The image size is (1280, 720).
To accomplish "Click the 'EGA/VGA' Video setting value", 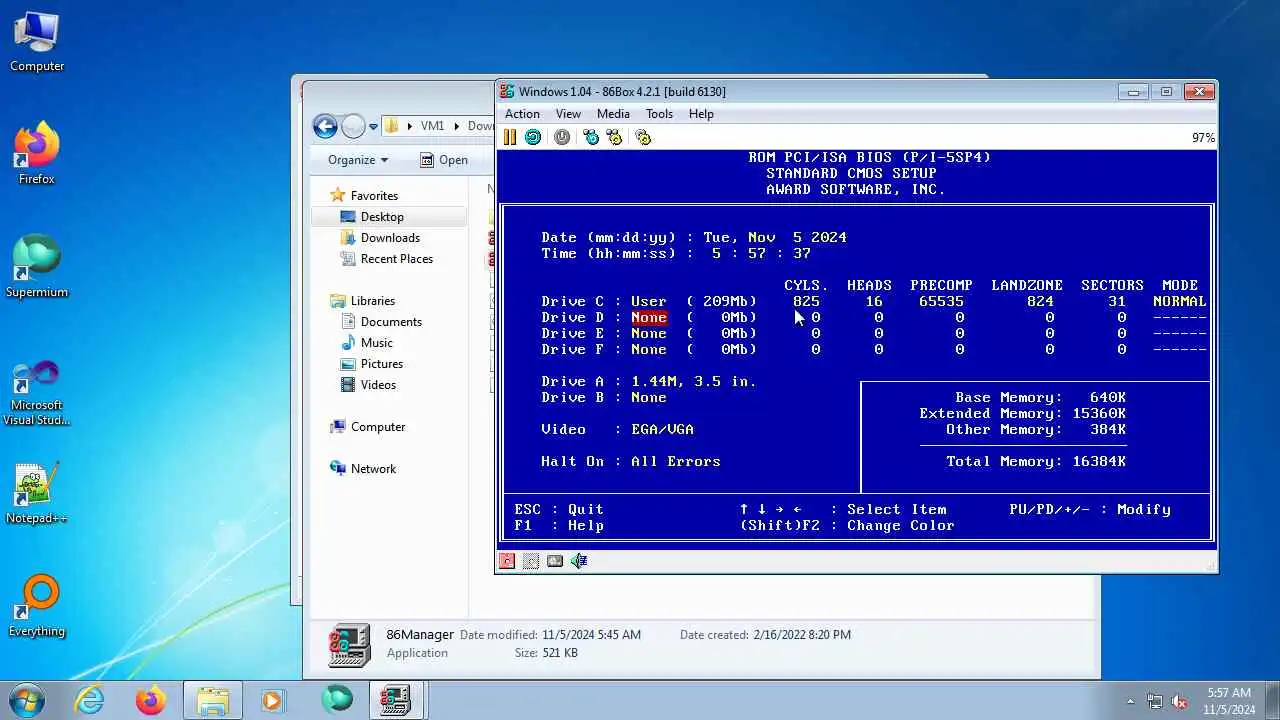I will tap(662, 429).
